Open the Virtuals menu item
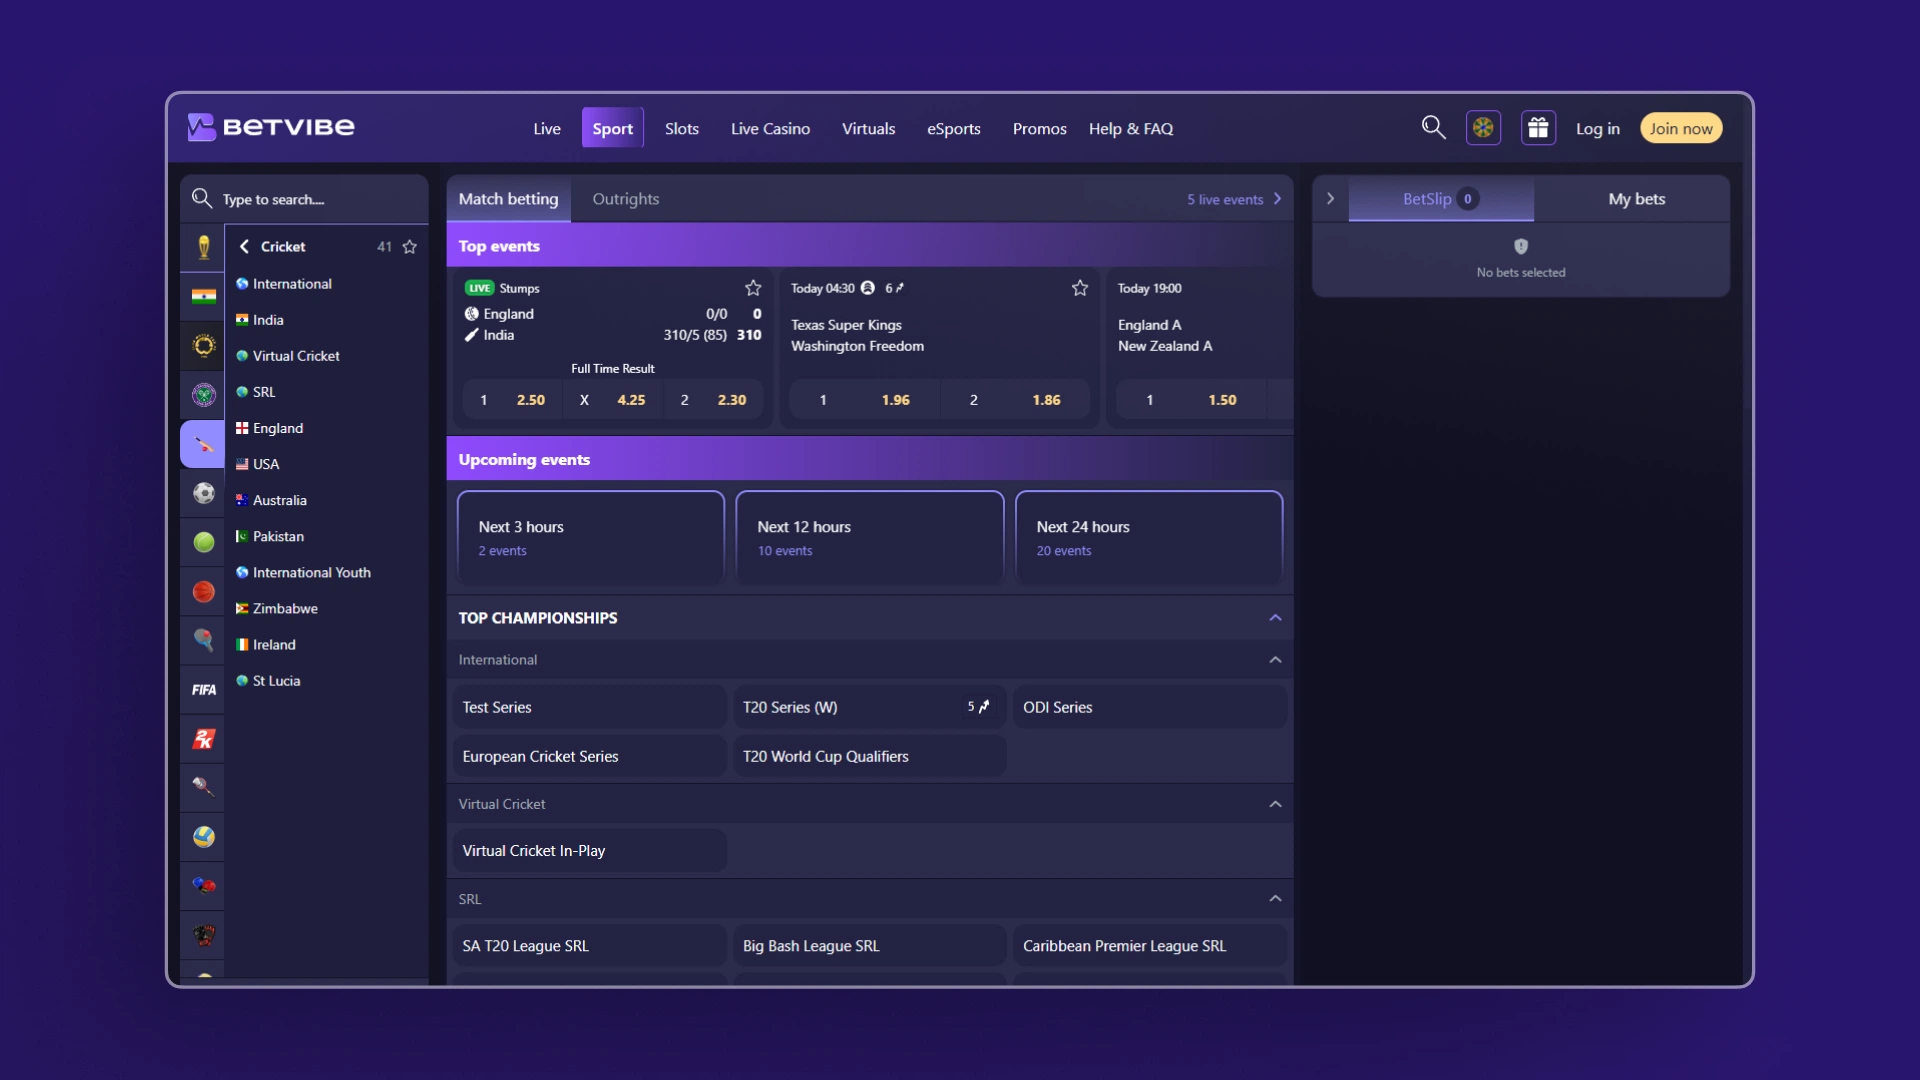This screenshot has height=1080, width=1920. click(x=868, y=128)
